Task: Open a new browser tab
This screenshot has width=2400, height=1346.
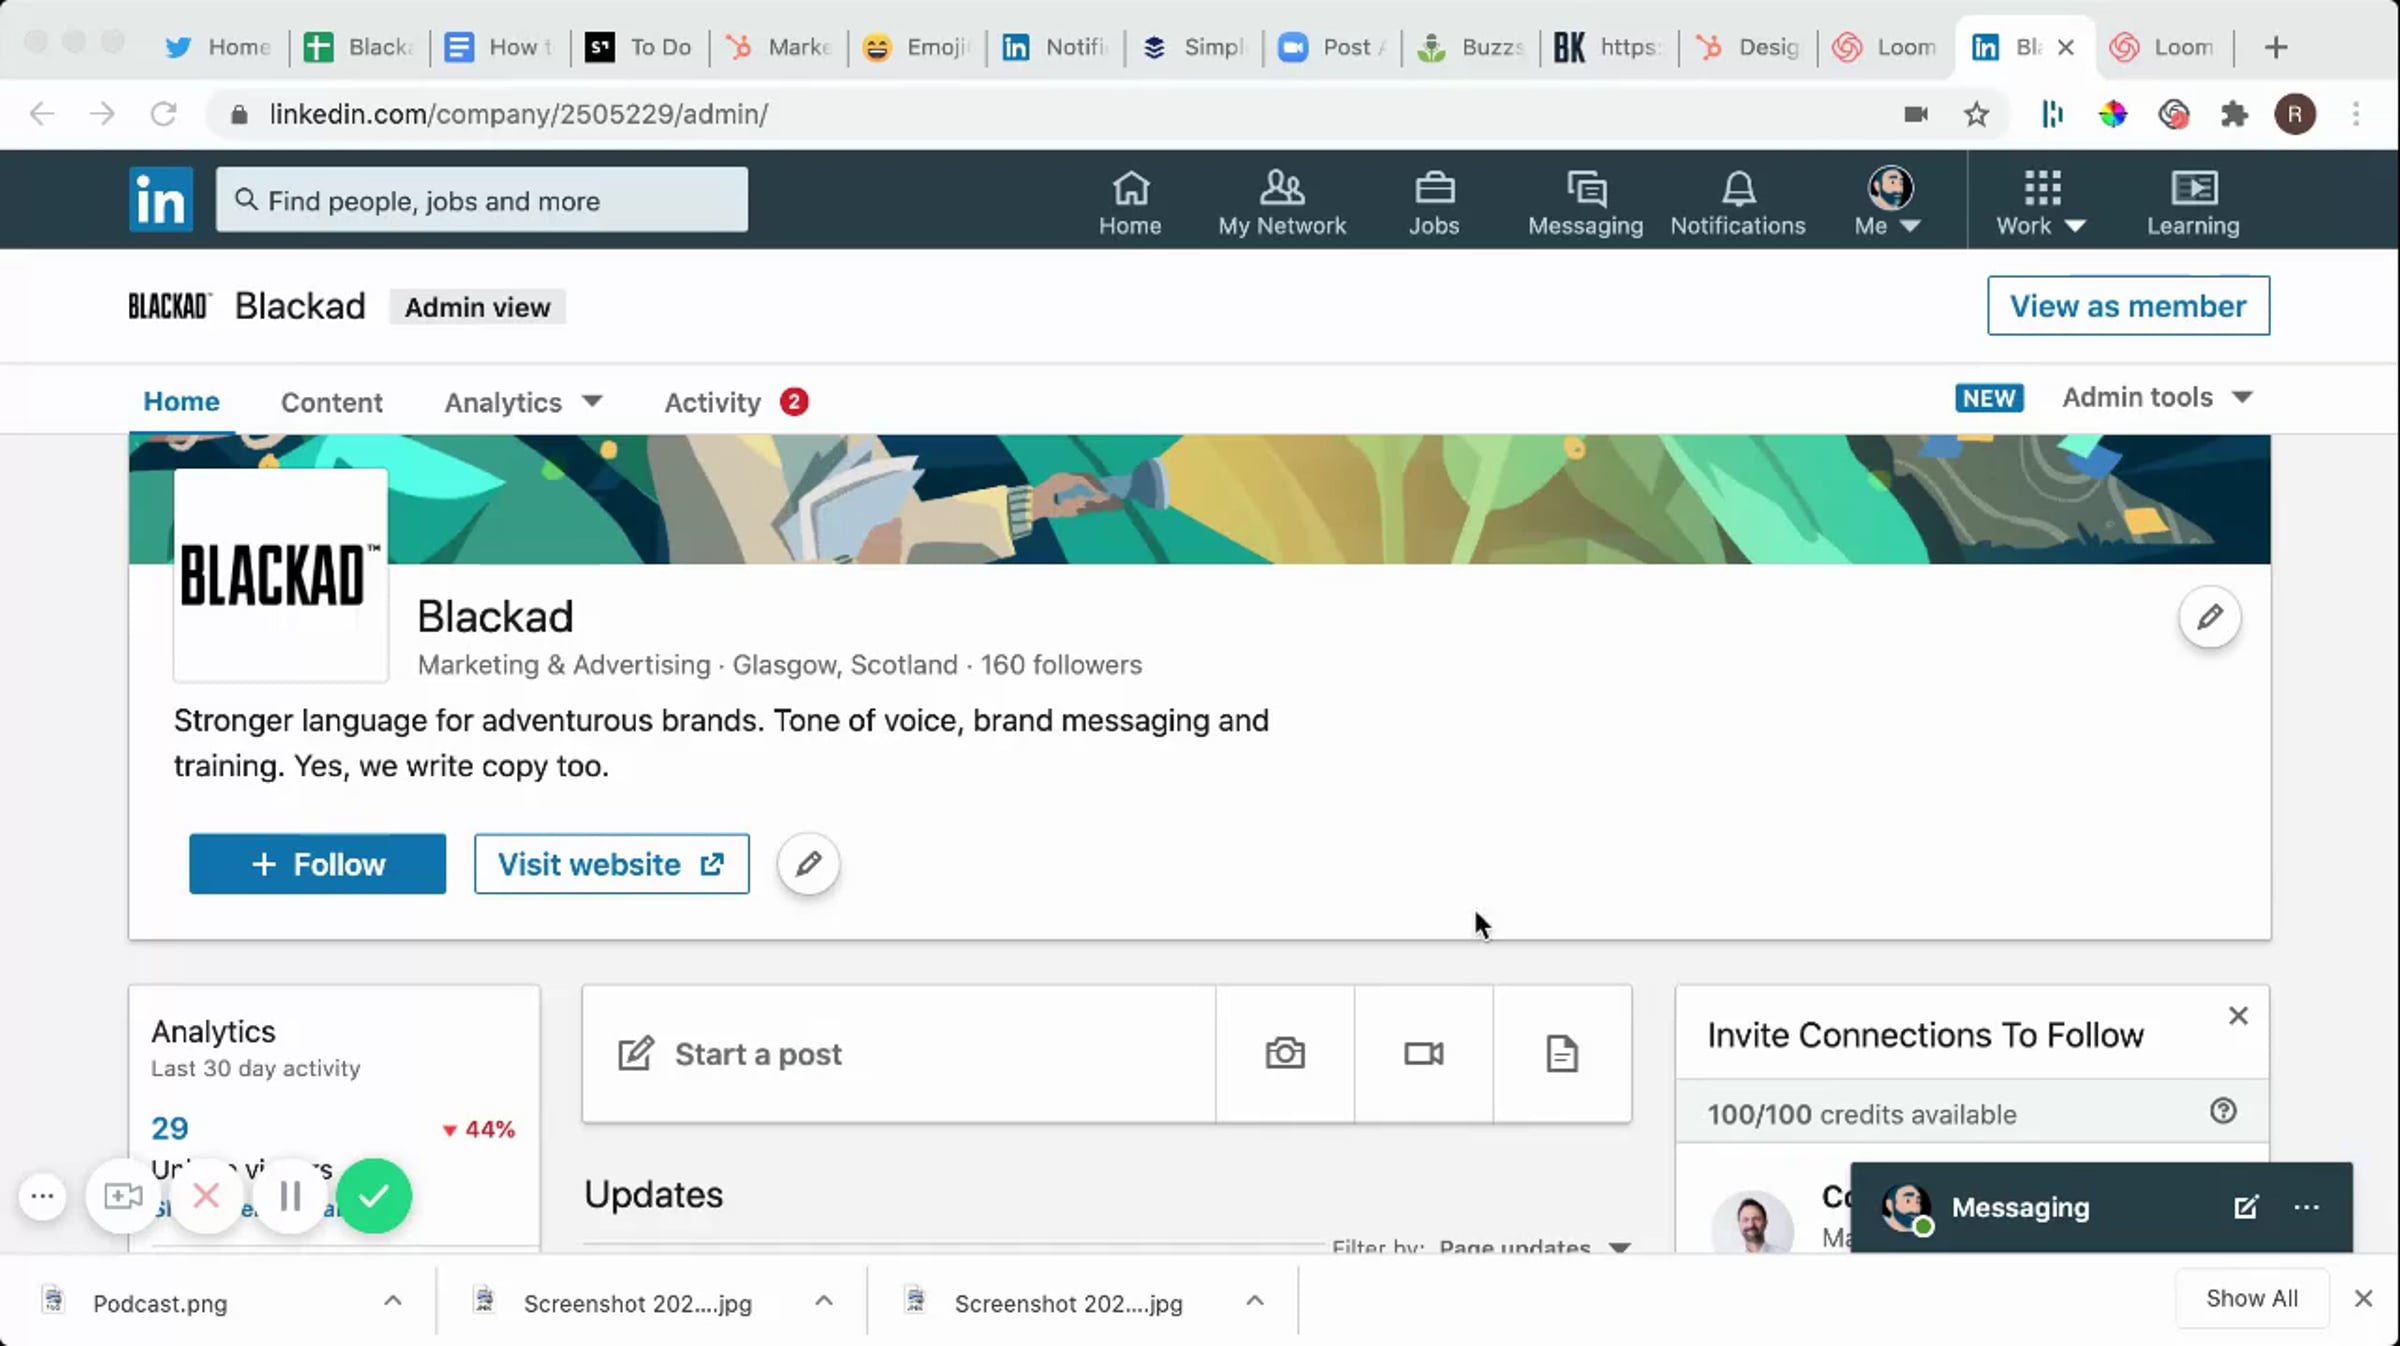Action: (2276, 47)
